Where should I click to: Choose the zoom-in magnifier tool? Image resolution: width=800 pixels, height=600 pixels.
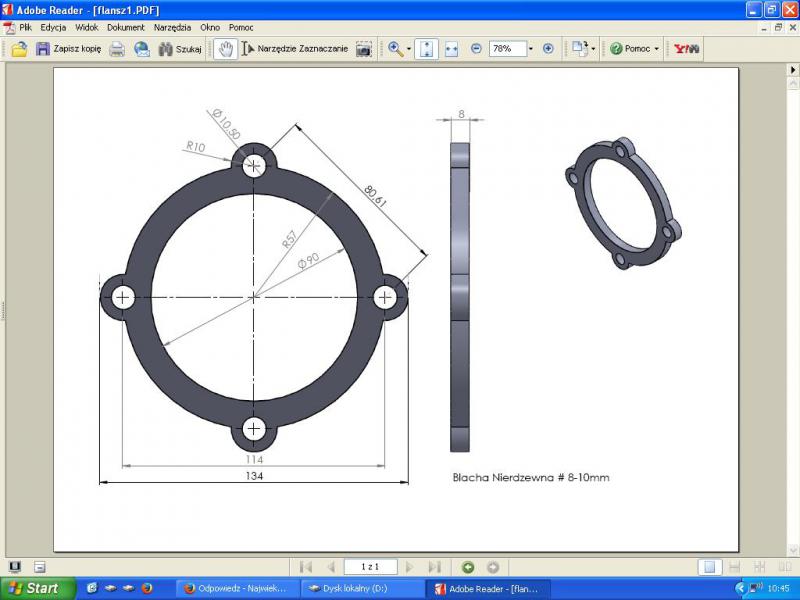point(395,49)
